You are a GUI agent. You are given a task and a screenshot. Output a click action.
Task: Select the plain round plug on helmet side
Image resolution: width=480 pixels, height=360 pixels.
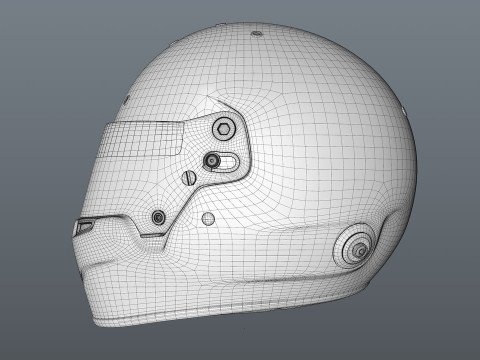pos(208,219)
